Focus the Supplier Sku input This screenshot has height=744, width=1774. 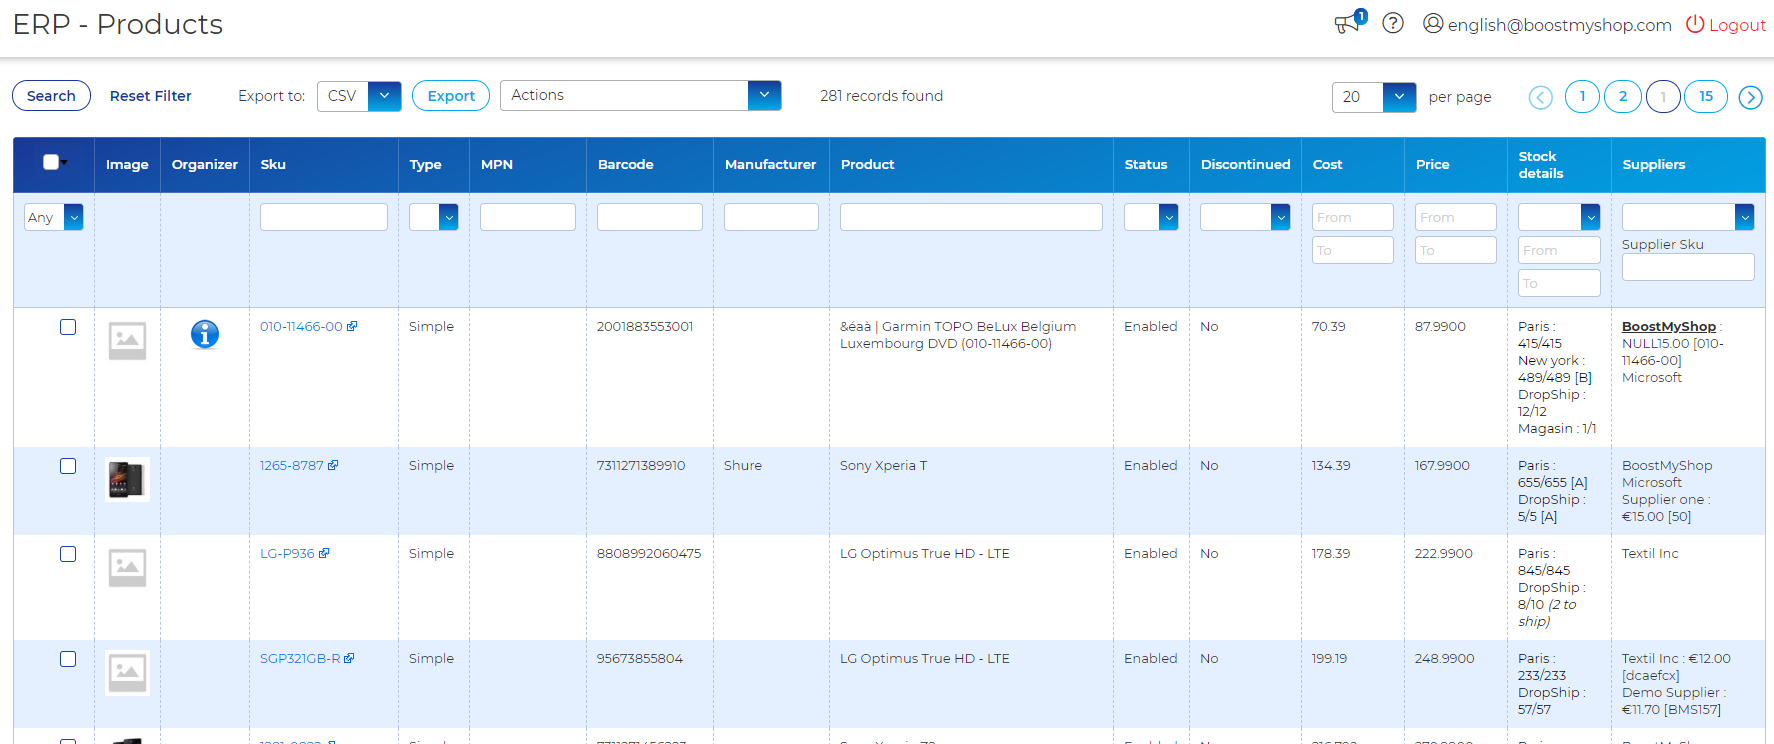click(1688, 267)
